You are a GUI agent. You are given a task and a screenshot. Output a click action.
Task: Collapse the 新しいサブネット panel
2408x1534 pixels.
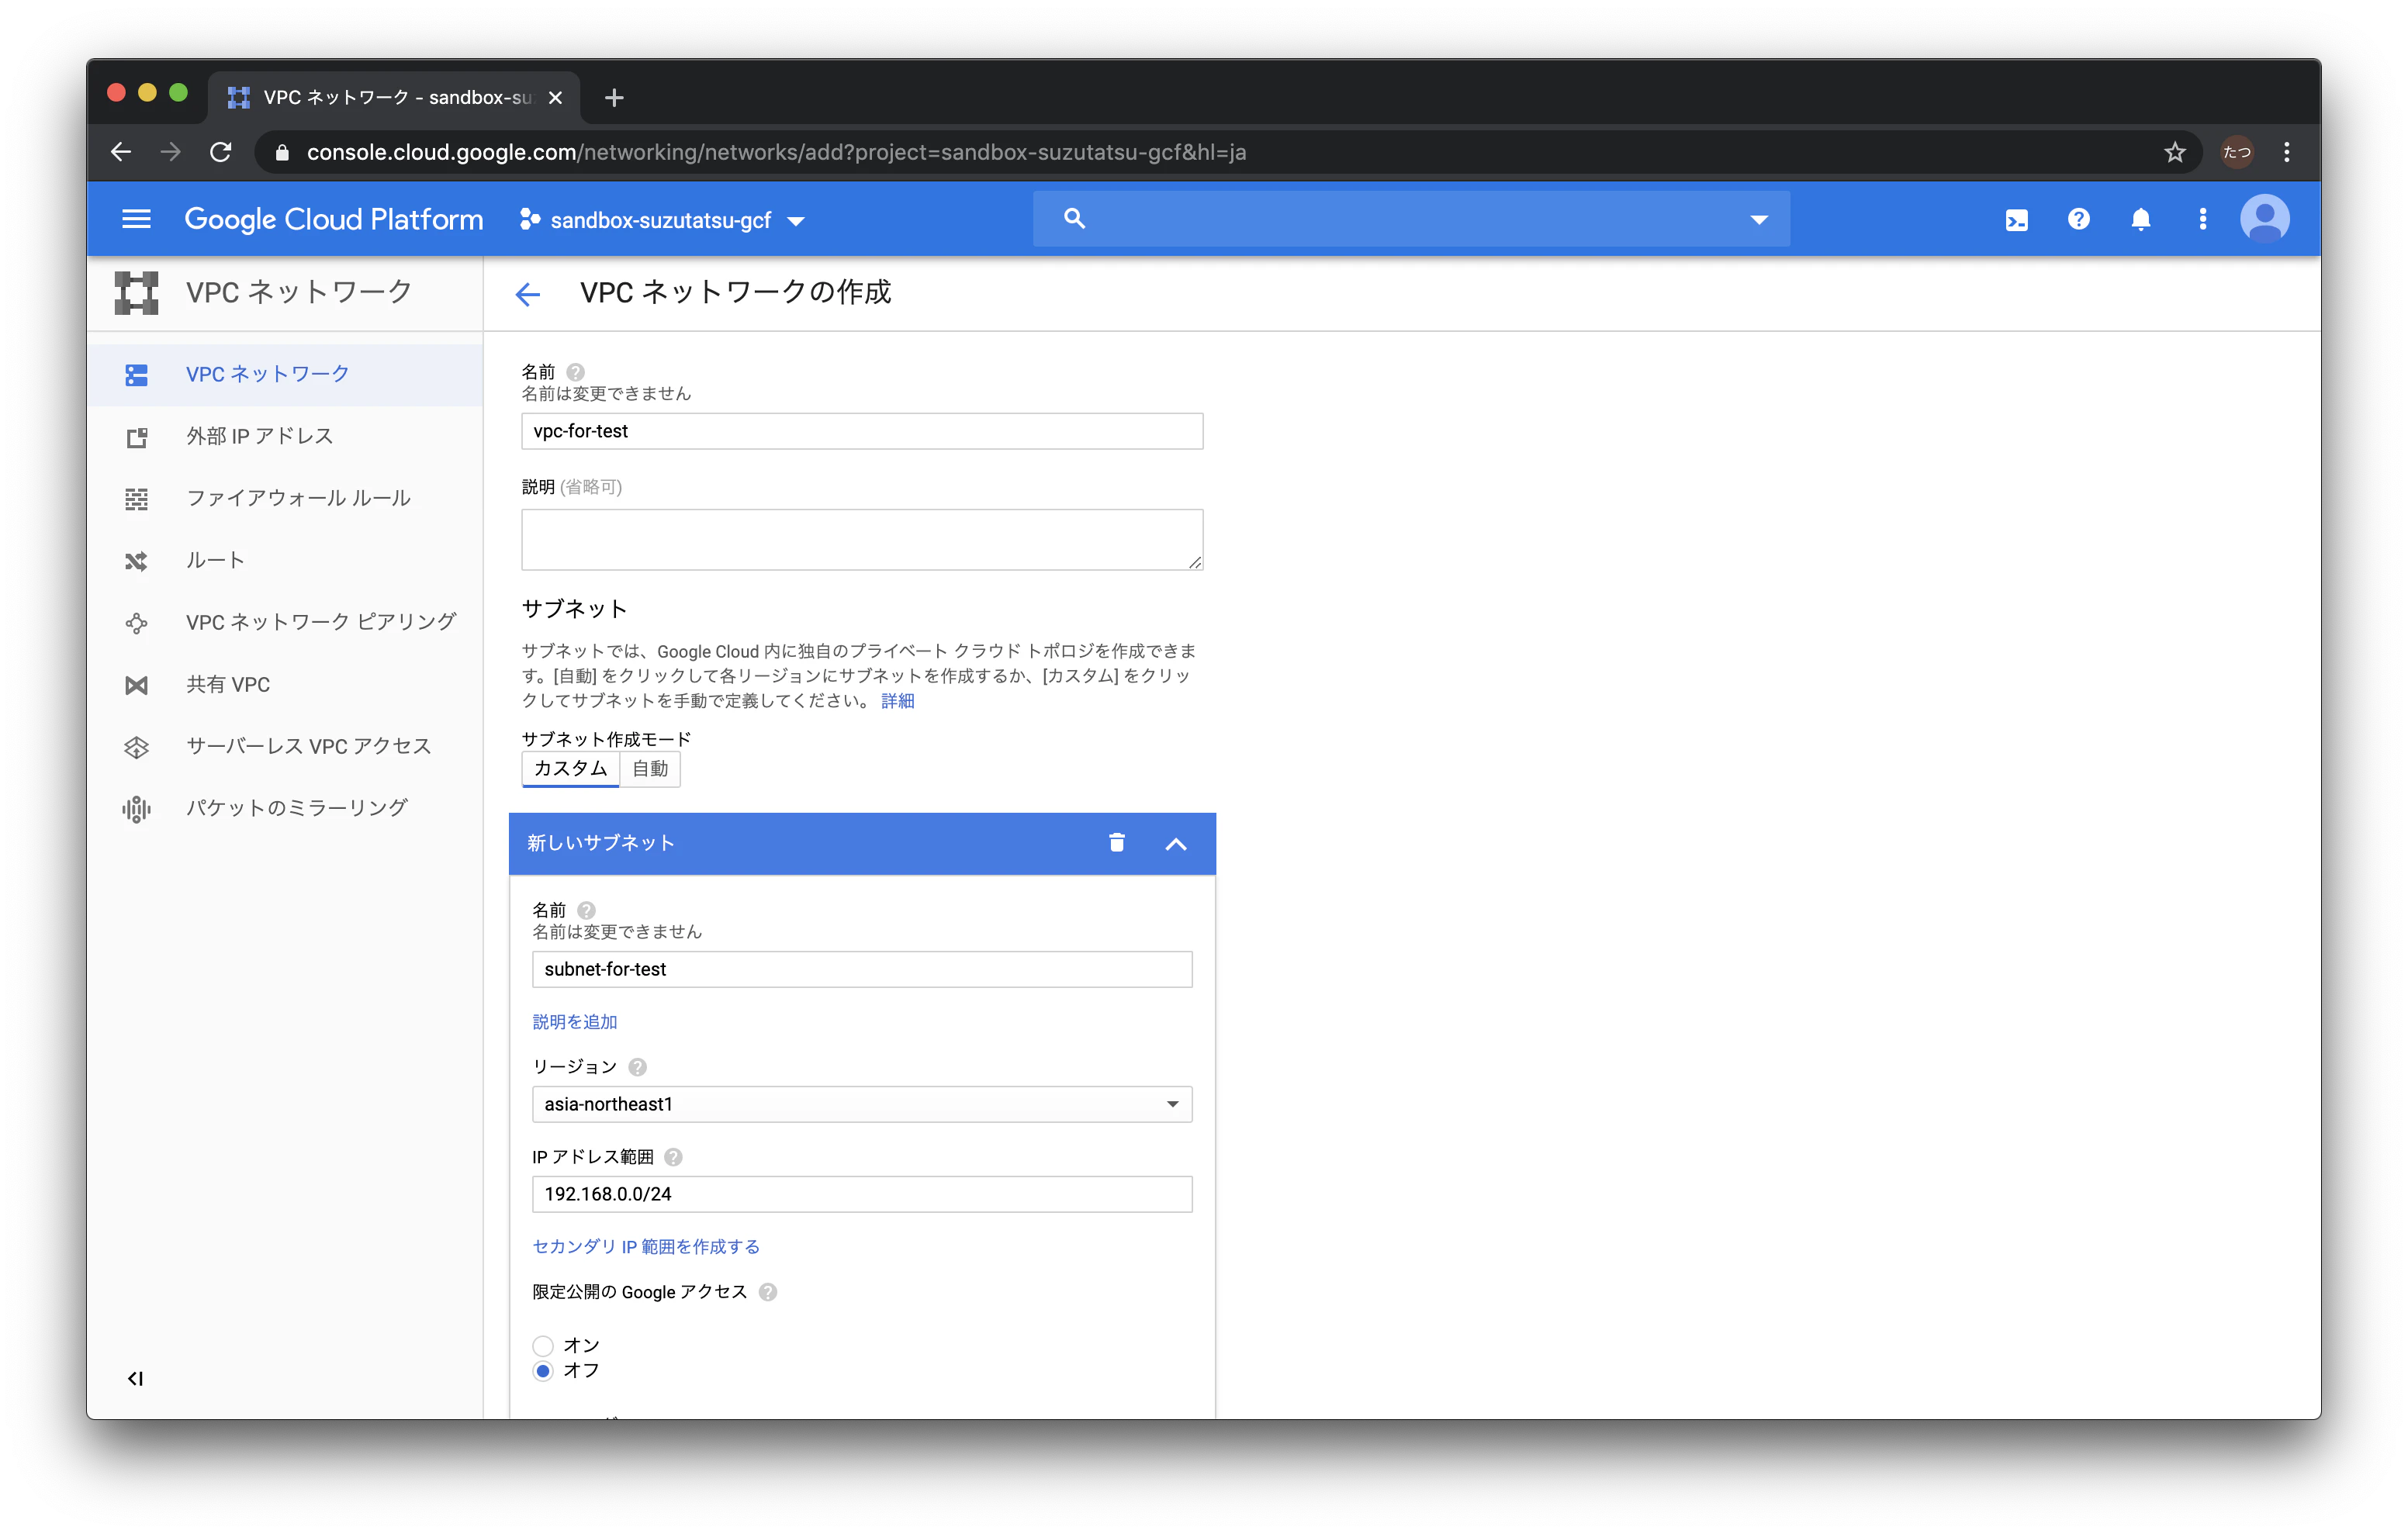(1176, 844)
